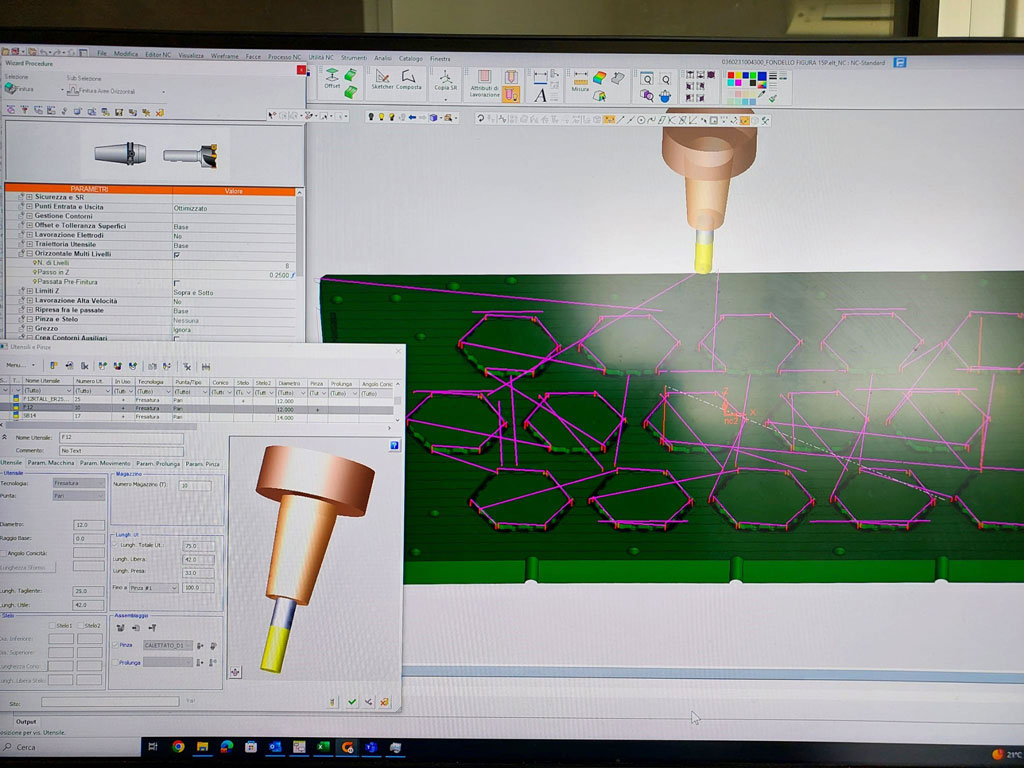
Task: Click the Windows Cerca search box
Action: 70,747
